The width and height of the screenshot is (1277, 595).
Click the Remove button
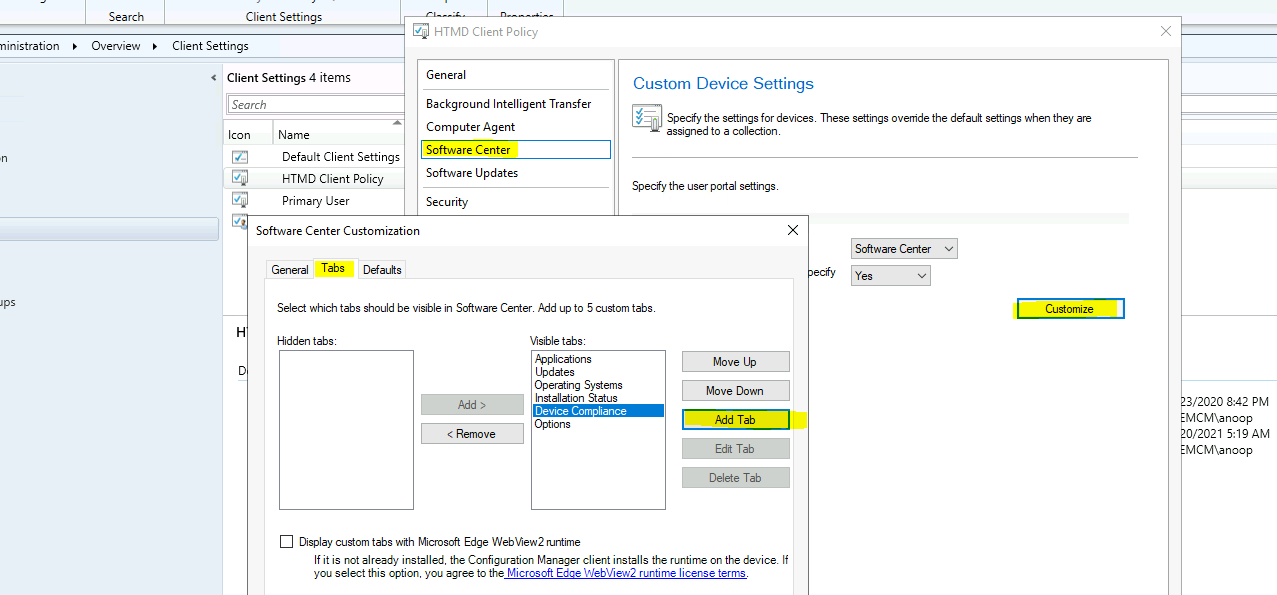click(472, 434)
